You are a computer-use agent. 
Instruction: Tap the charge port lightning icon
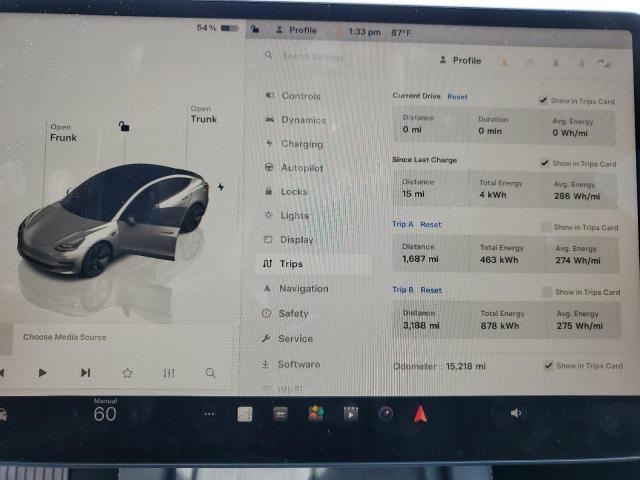click(221, 187)
